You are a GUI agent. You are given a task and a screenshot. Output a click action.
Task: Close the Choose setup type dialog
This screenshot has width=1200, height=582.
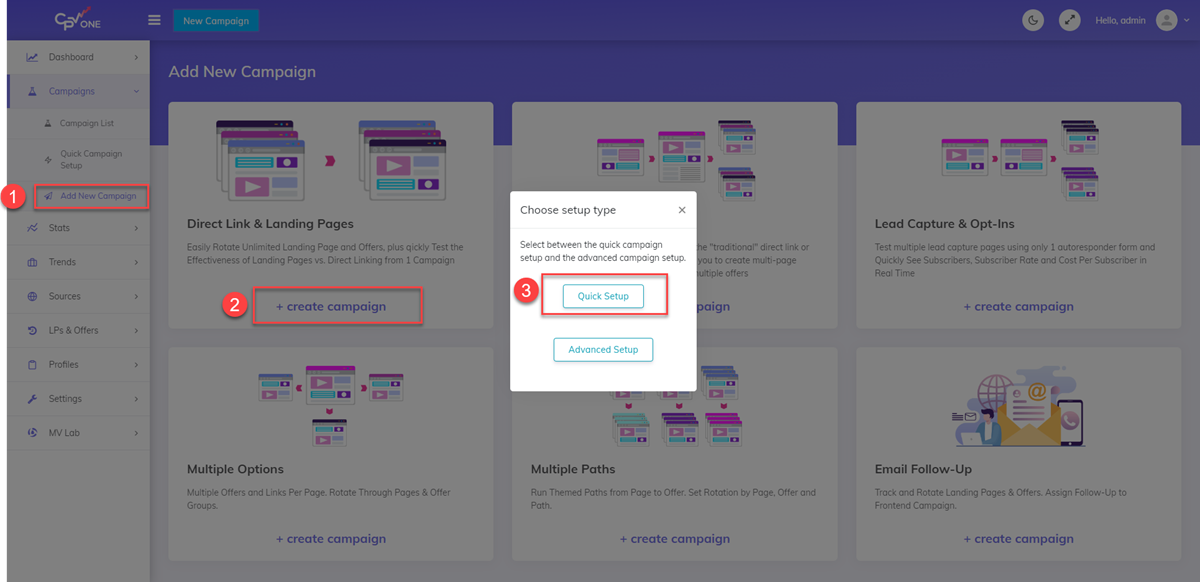click(682, 210)
